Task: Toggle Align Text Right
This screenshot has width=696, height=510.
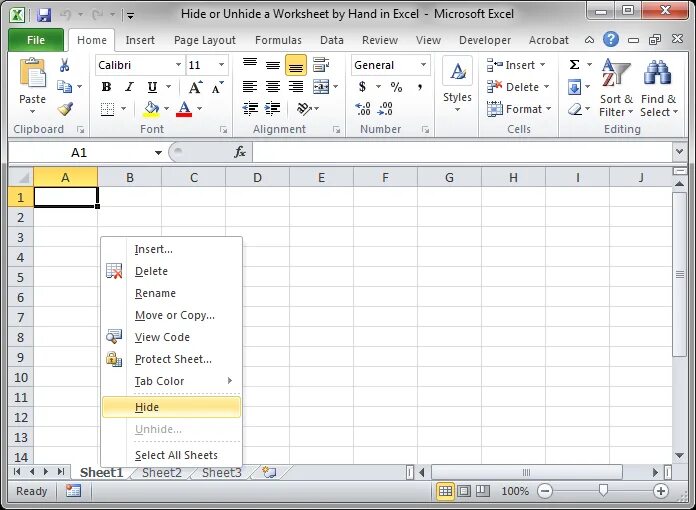Action: (296, 87)
